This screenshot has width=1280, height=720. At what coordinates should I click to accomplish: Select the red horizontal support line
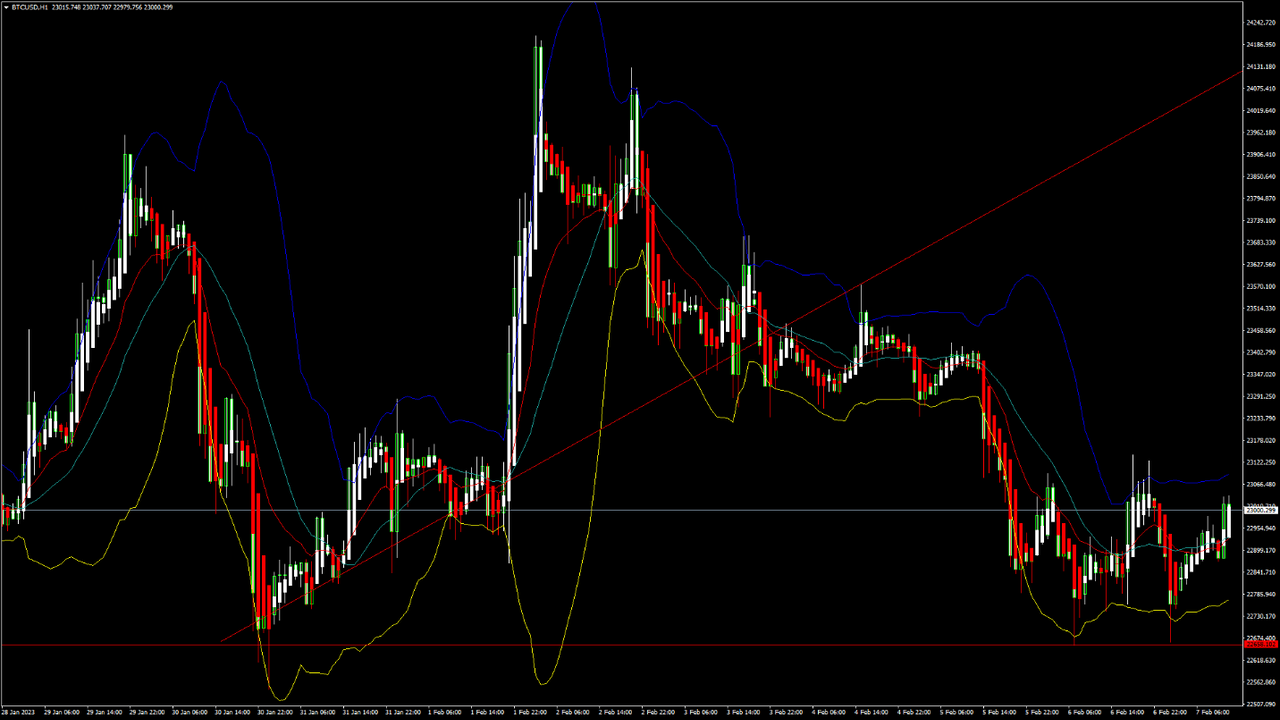pyautogui.click(x=620, y=645)
